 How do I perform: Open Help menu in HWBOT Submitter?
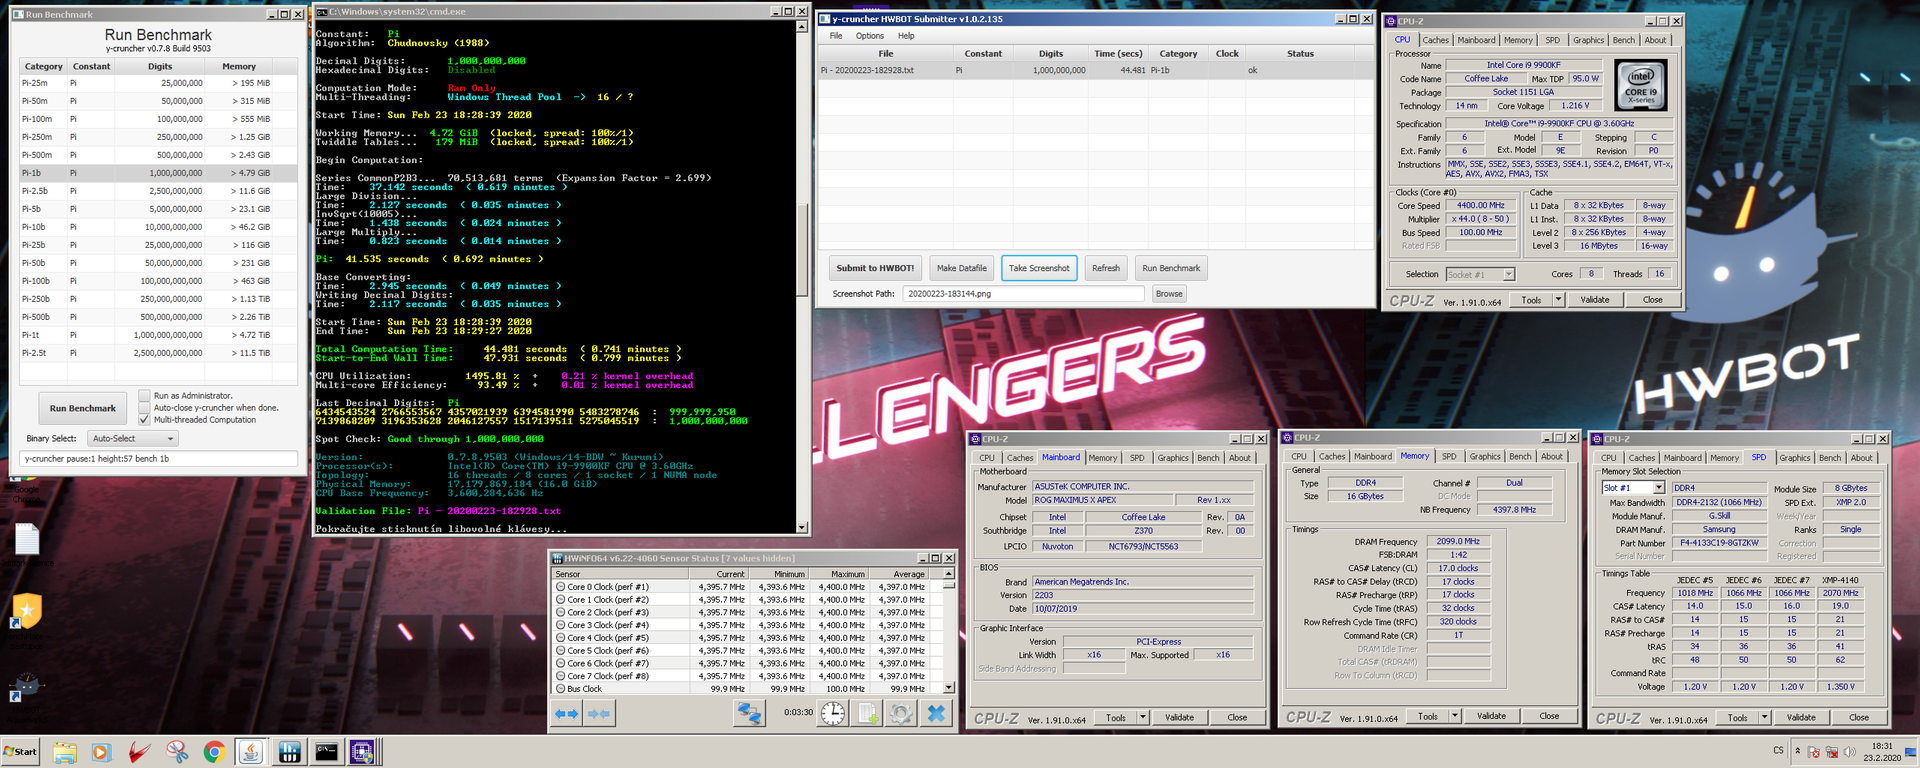[x=906, y=36]
